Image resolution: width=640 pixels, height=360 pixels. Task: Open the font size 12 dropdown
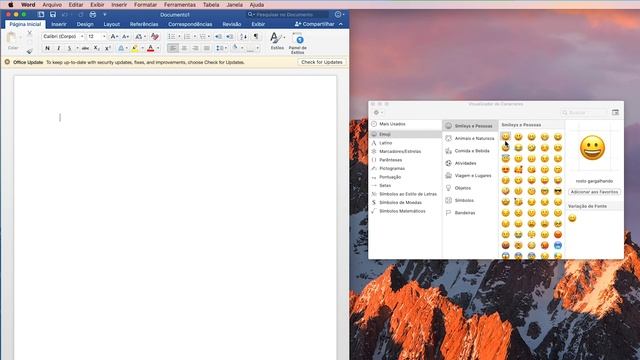tap(104, 36)
